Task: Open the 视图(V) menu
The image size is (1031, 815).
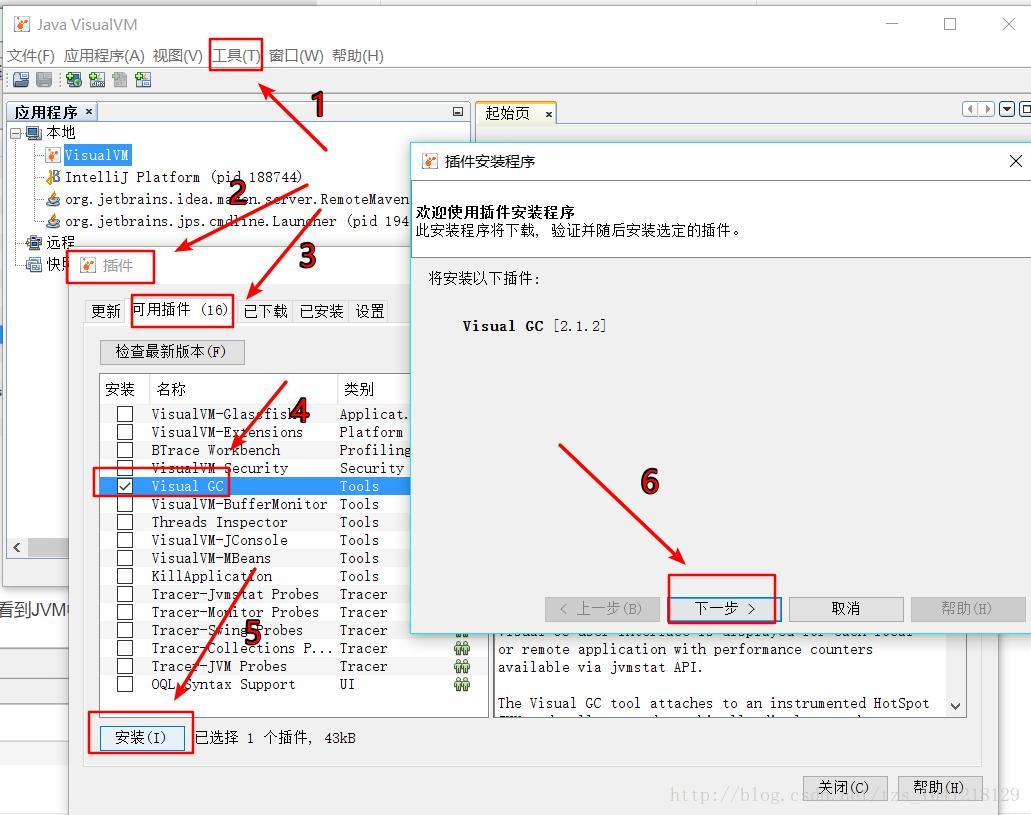Action: tap(178, 56)
